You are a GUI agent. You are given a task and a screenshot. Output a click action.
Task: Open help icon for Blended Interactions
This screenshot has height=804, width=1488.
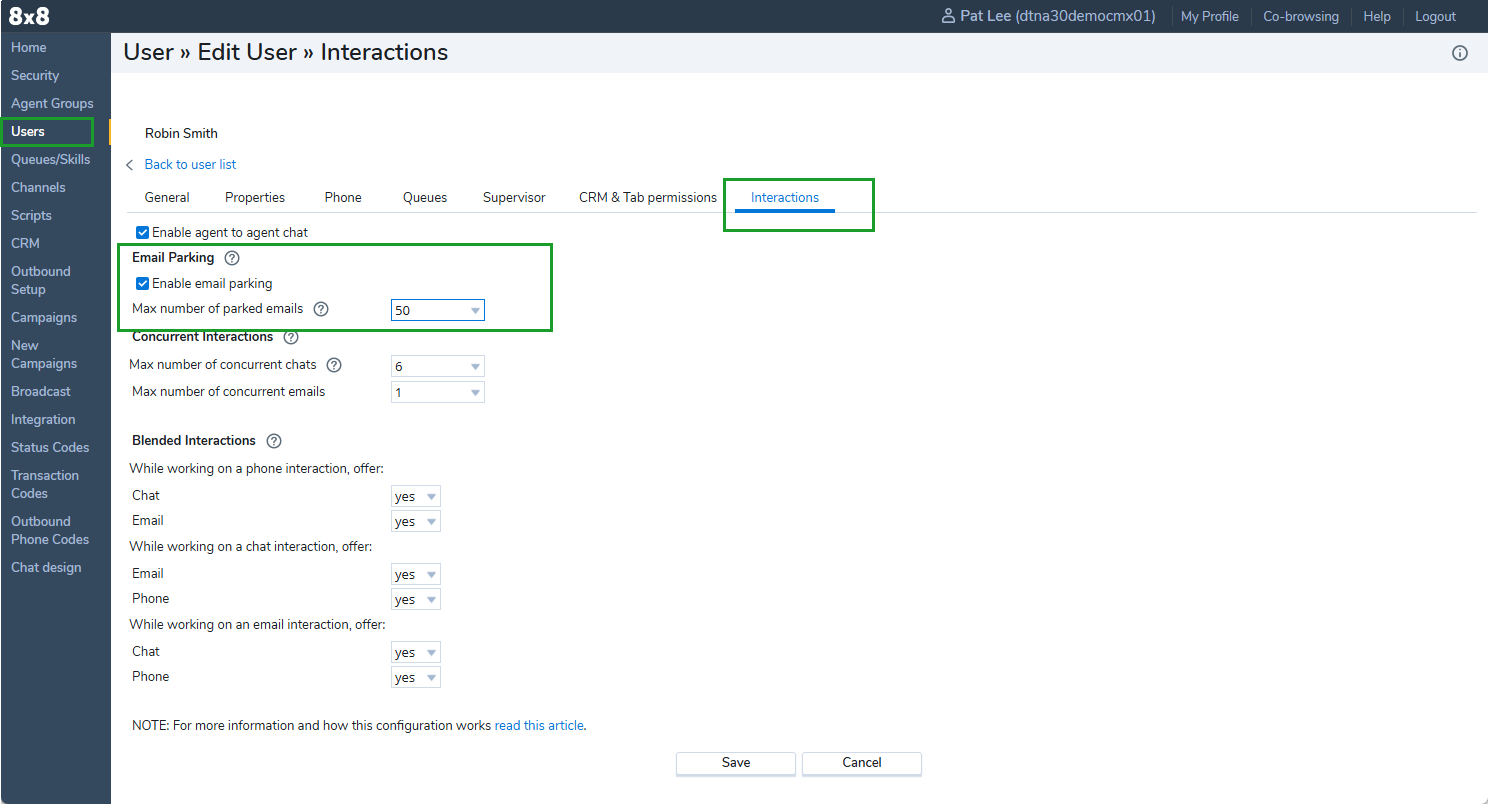pyautogui.click(x=274, y=441)
